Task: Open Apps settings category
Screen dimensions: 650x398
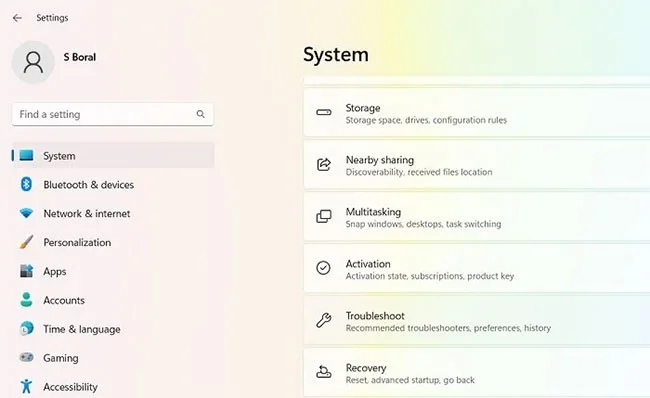Action: click(x=113, y=272)
